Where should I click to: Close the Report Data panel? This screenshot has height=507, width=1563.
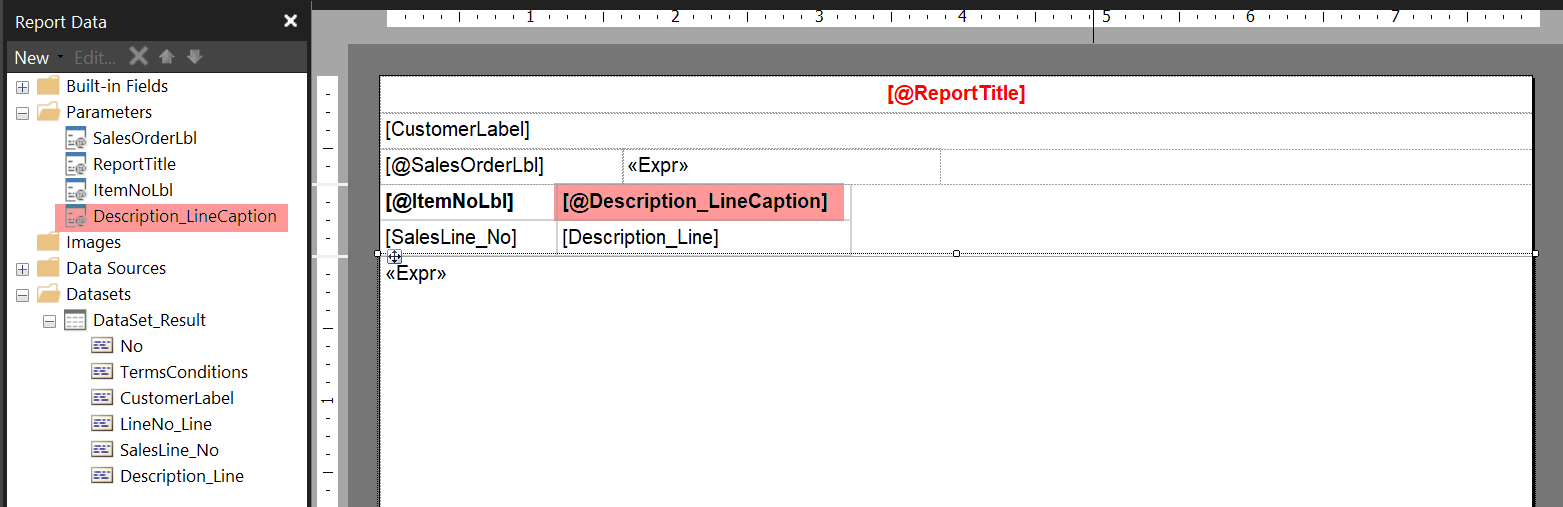tap(290, 21)
